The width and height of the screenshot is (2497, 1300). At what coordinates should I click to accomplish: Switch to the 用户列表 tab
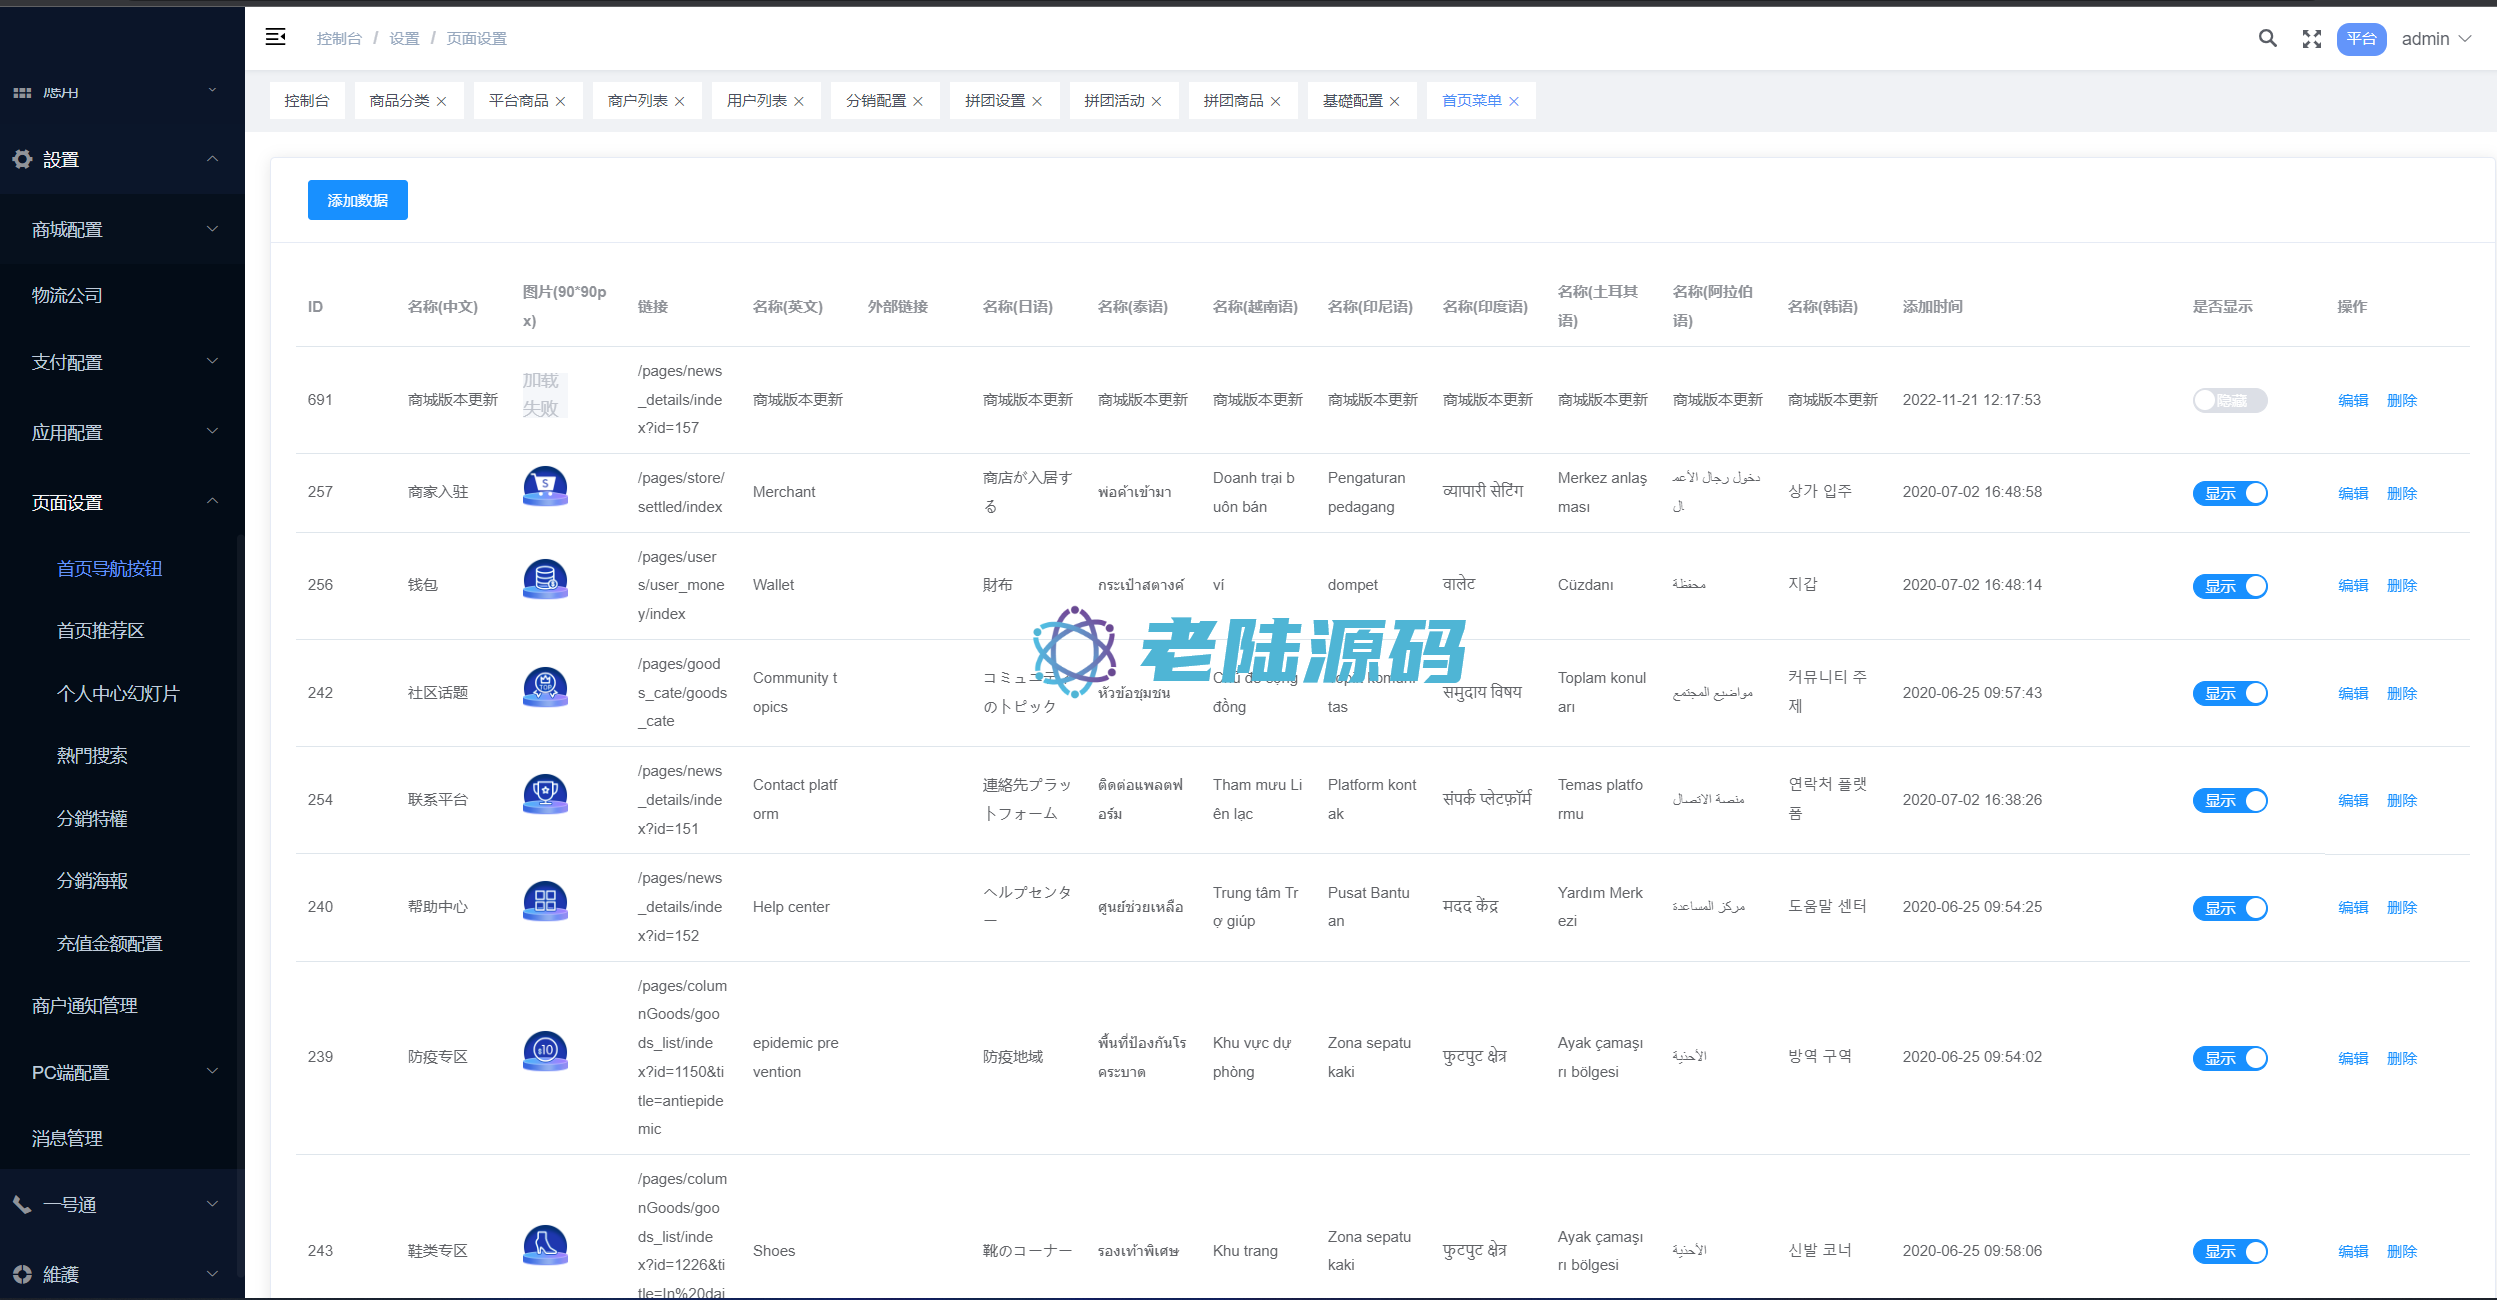756,101
